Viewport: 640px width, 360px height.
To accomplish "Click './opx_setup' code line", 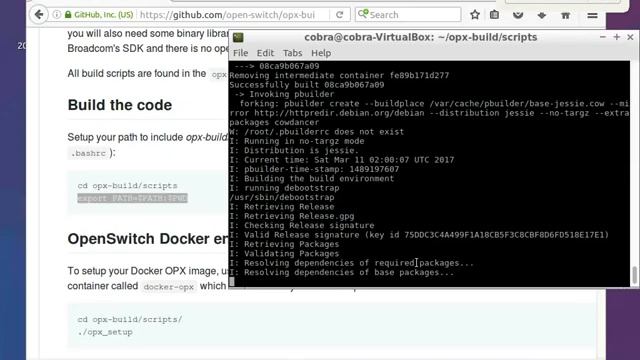I will point(105,332).
